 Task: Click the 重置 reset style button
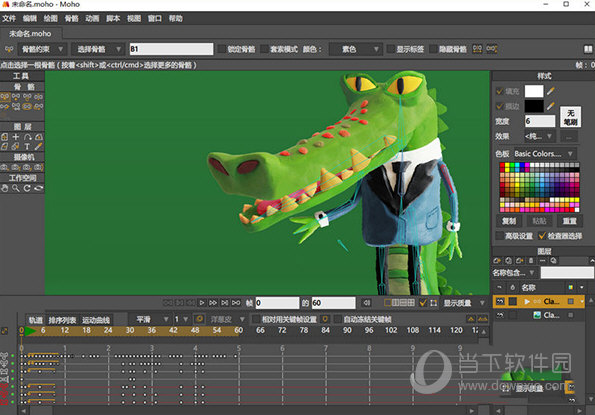tap(569, 221)
